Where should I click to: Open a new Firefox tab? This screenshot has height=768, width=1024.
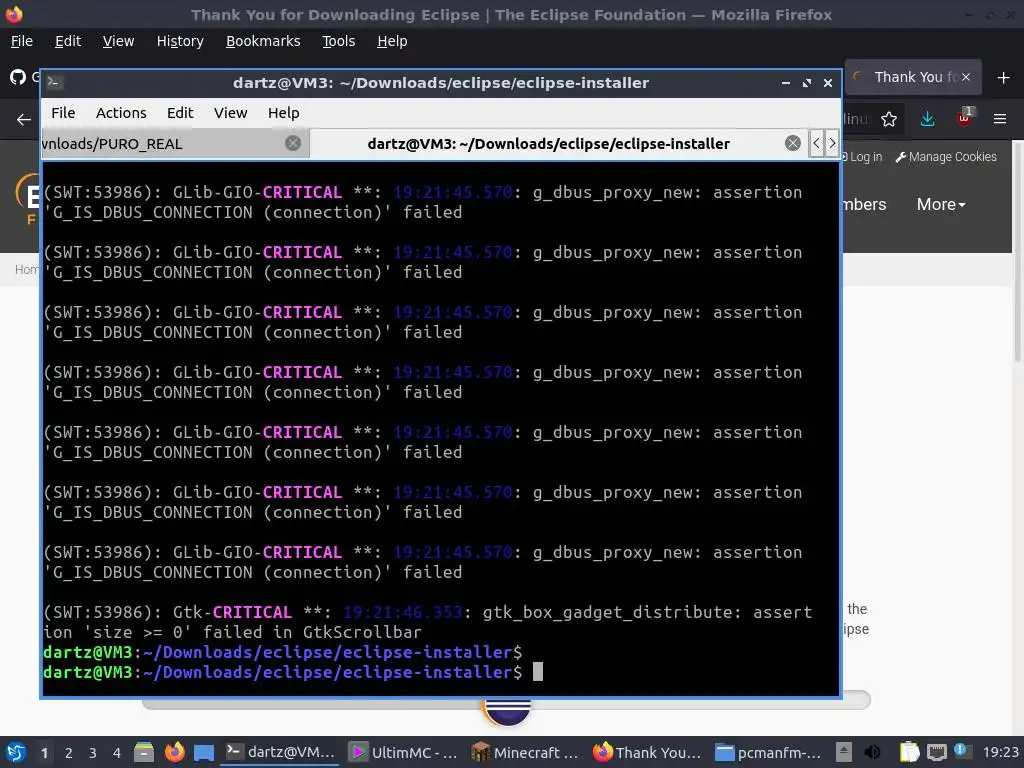tap(1003, 78)
